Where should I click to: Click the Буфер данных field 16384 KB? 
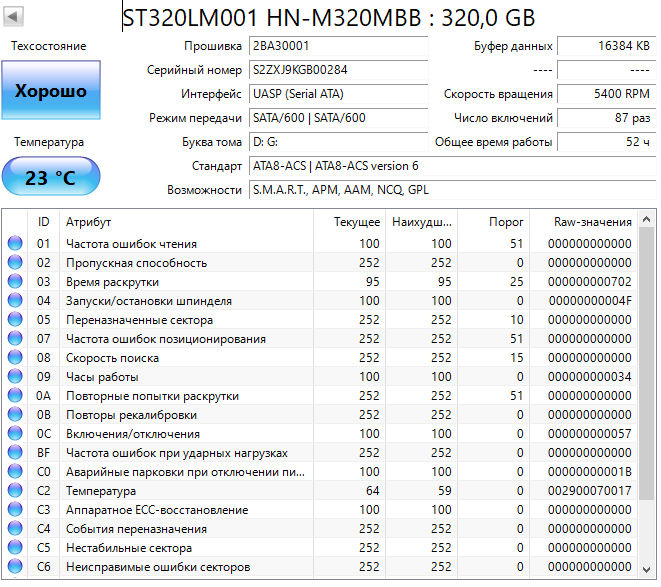(x=607, y=46)
